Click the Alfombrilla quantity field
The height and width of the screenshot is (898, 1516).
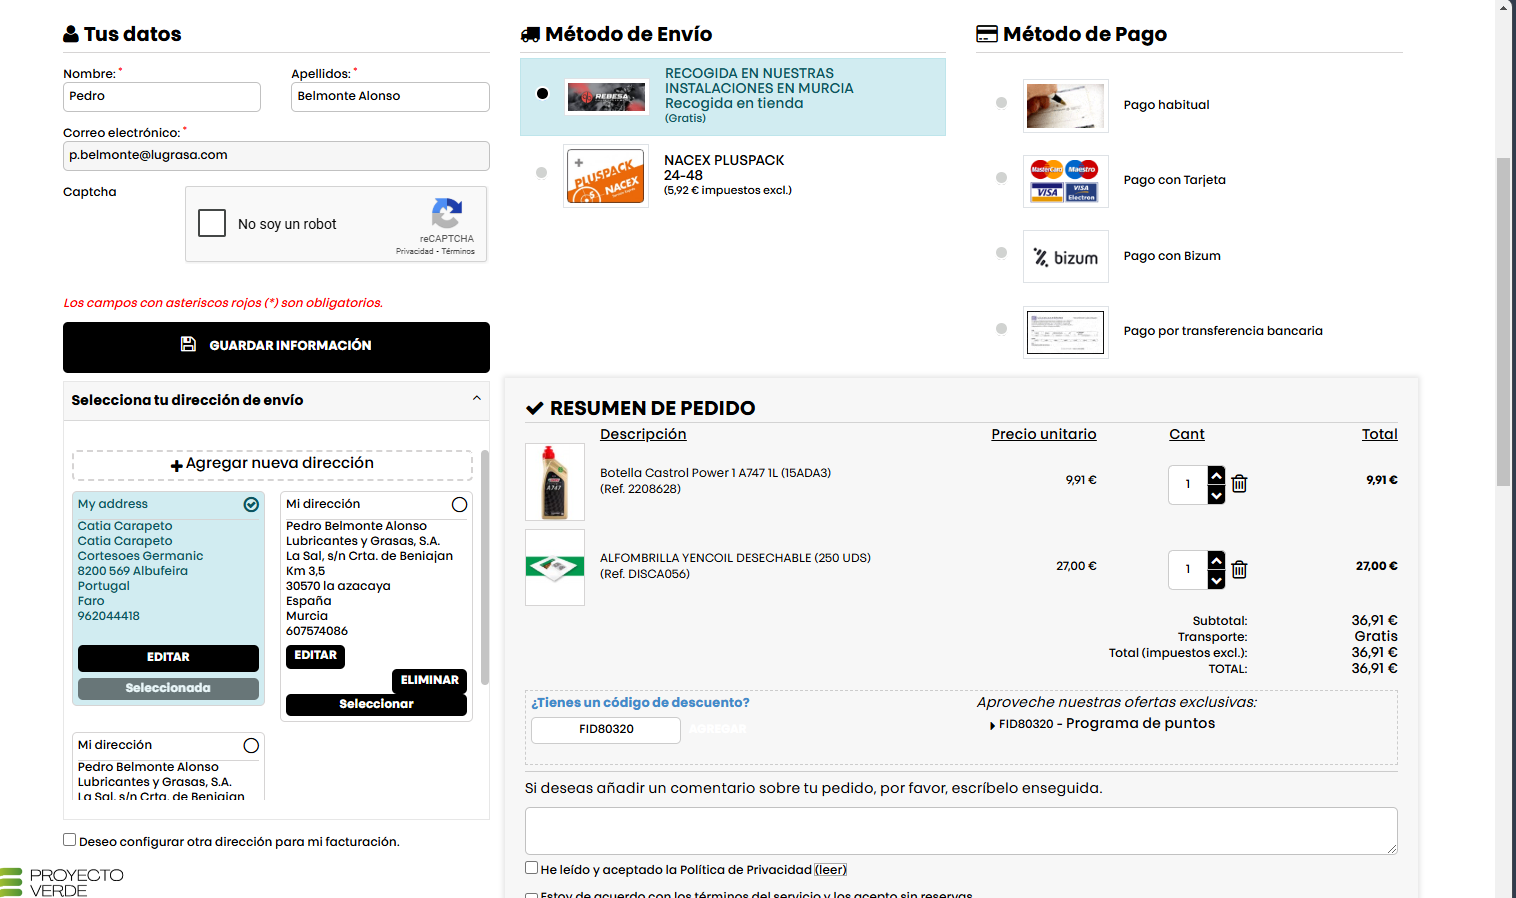click(x=1188, y=570)
